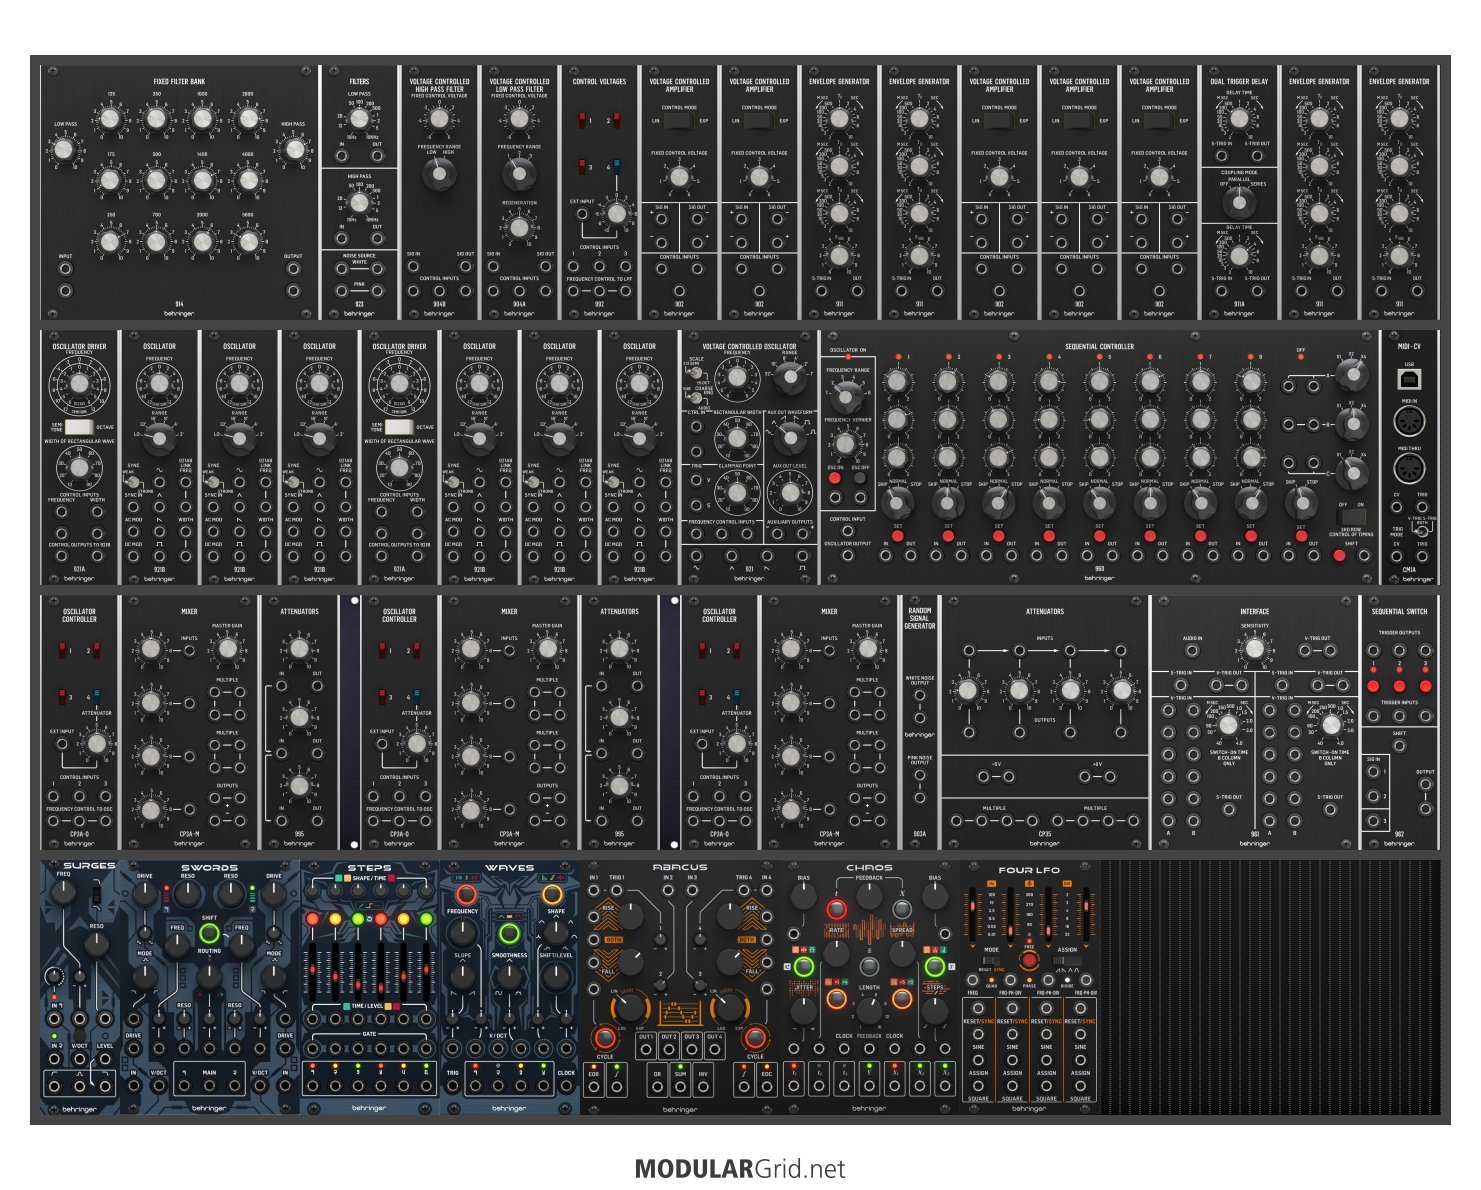
Task: Click the EXT INPUT jack on Control Voltages 992
Action: click(583, 215)
